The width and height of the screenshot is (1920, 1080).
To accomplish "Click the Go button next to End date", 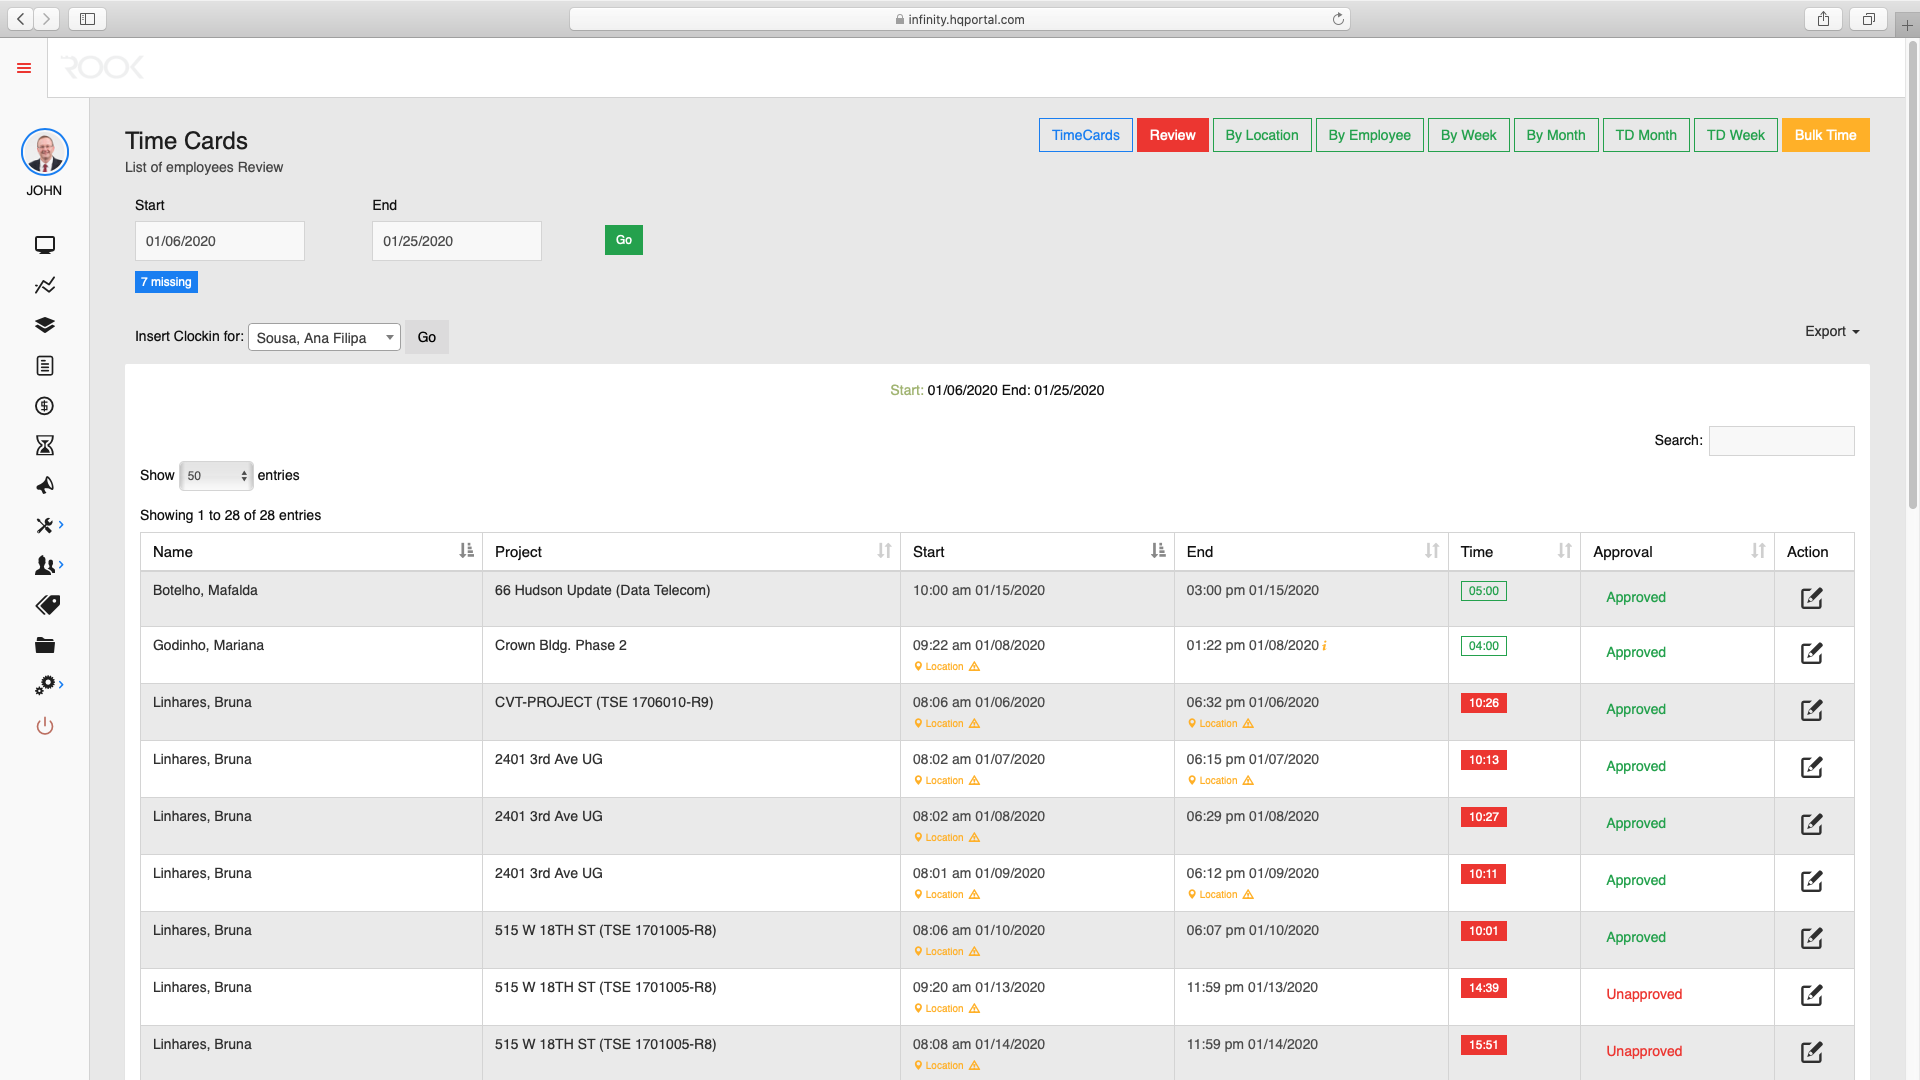I will click(x=623, y=240).
